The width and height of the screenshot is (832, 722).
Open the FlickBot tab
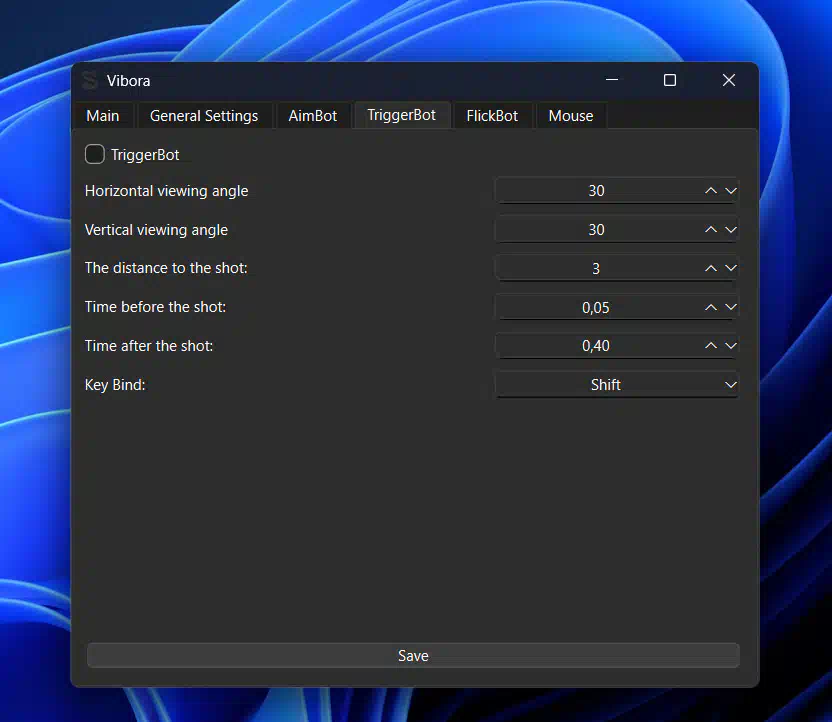tap(492, 115)
